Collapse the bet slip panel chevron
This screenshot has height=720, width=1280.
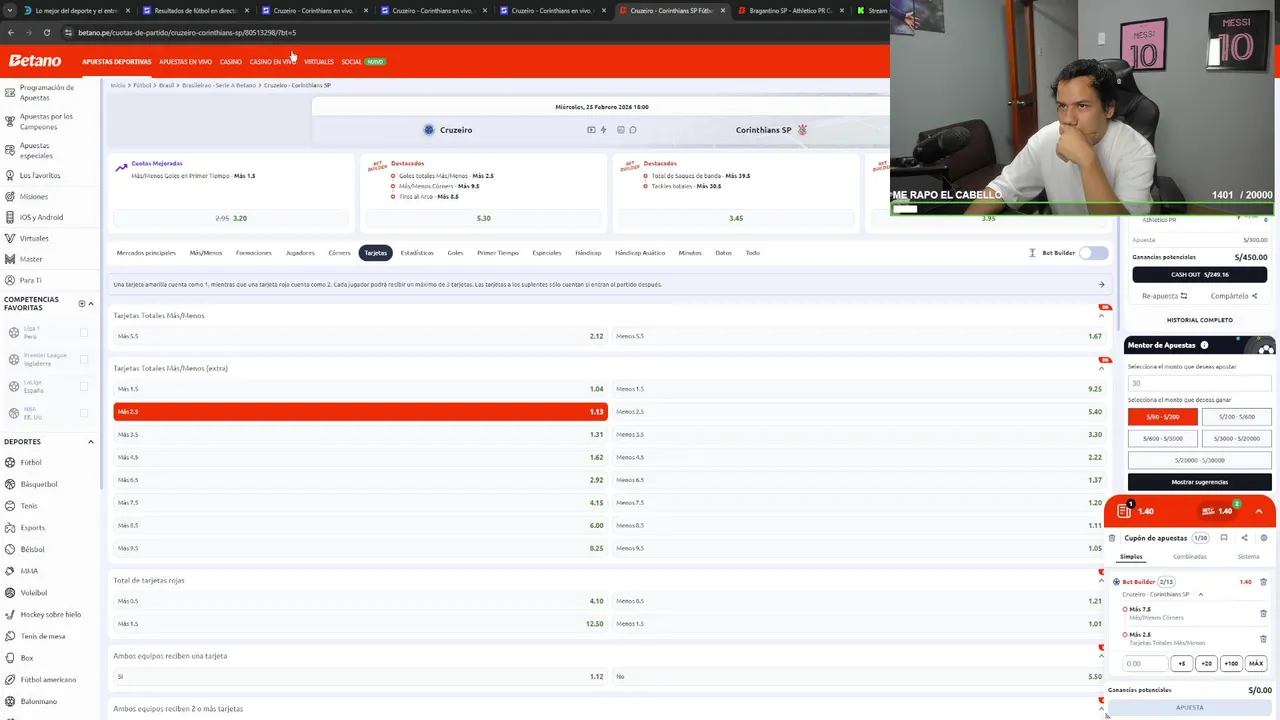(1259, 511)
